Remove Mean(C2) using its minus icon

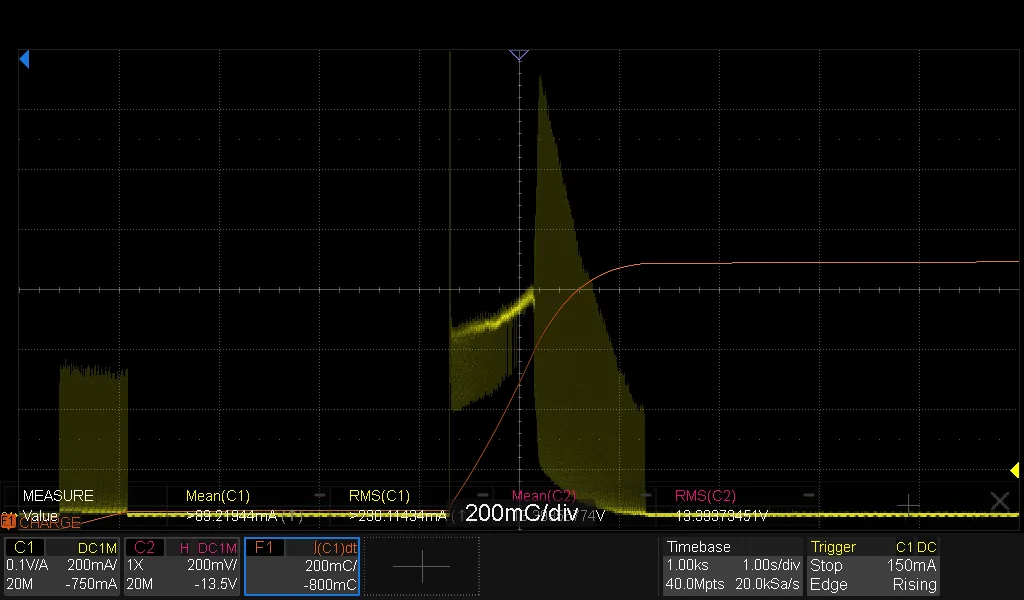pos(646,496)
